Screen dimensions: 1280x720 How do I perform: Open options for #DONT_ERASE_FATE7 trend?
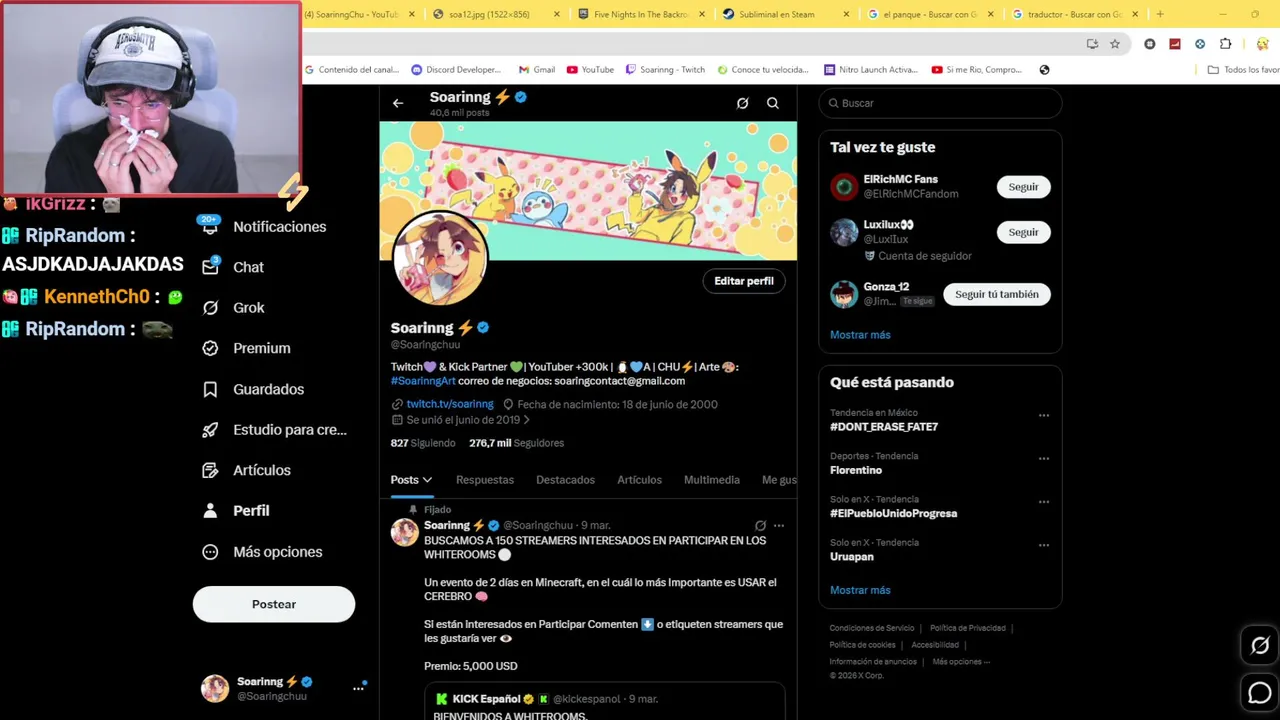[1043, 416]
